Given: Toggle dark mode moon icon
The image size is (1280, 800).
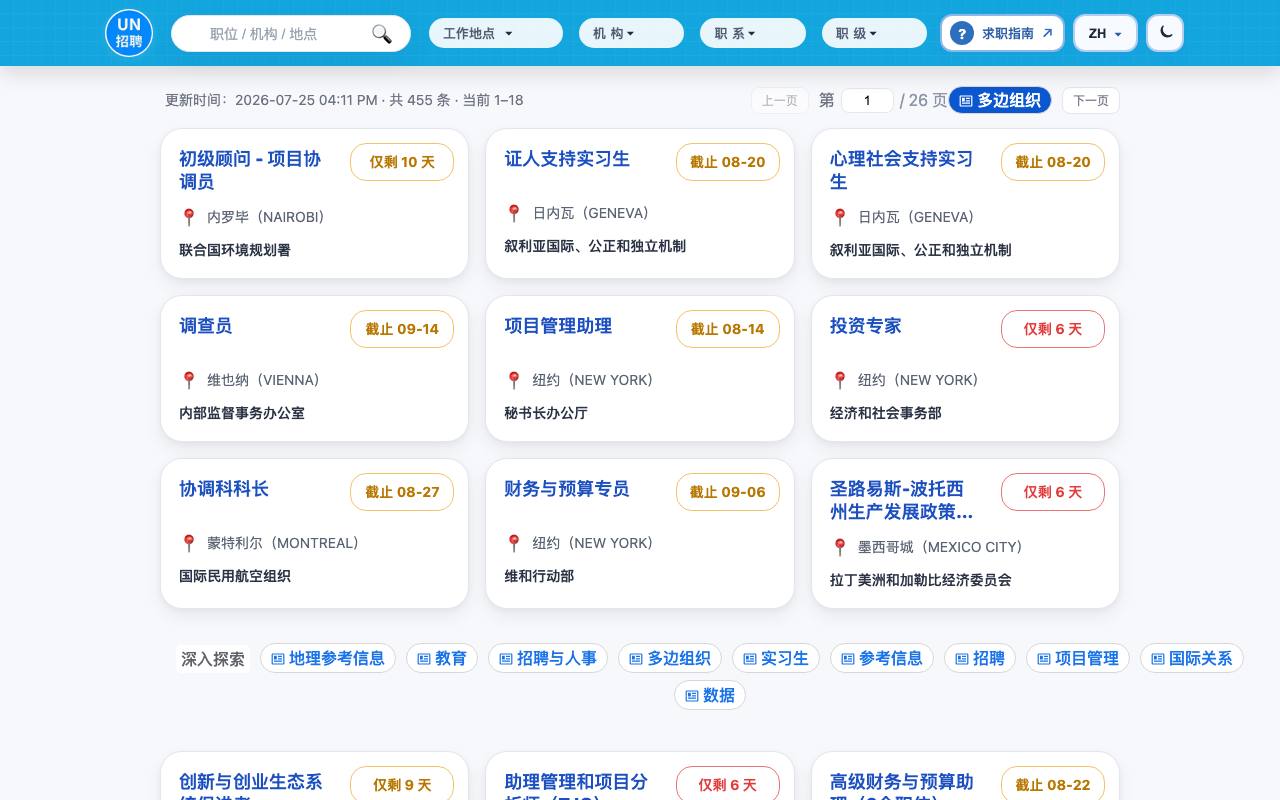Looking at the screenshot, I should 1165,32.
